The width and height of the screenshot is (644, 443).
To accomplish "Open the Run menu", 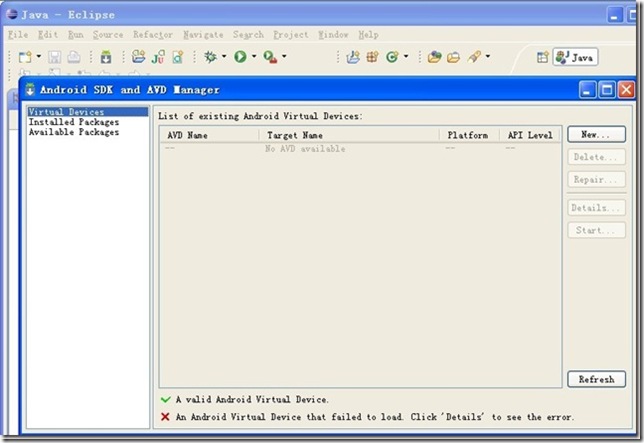I will coord(76,35).
